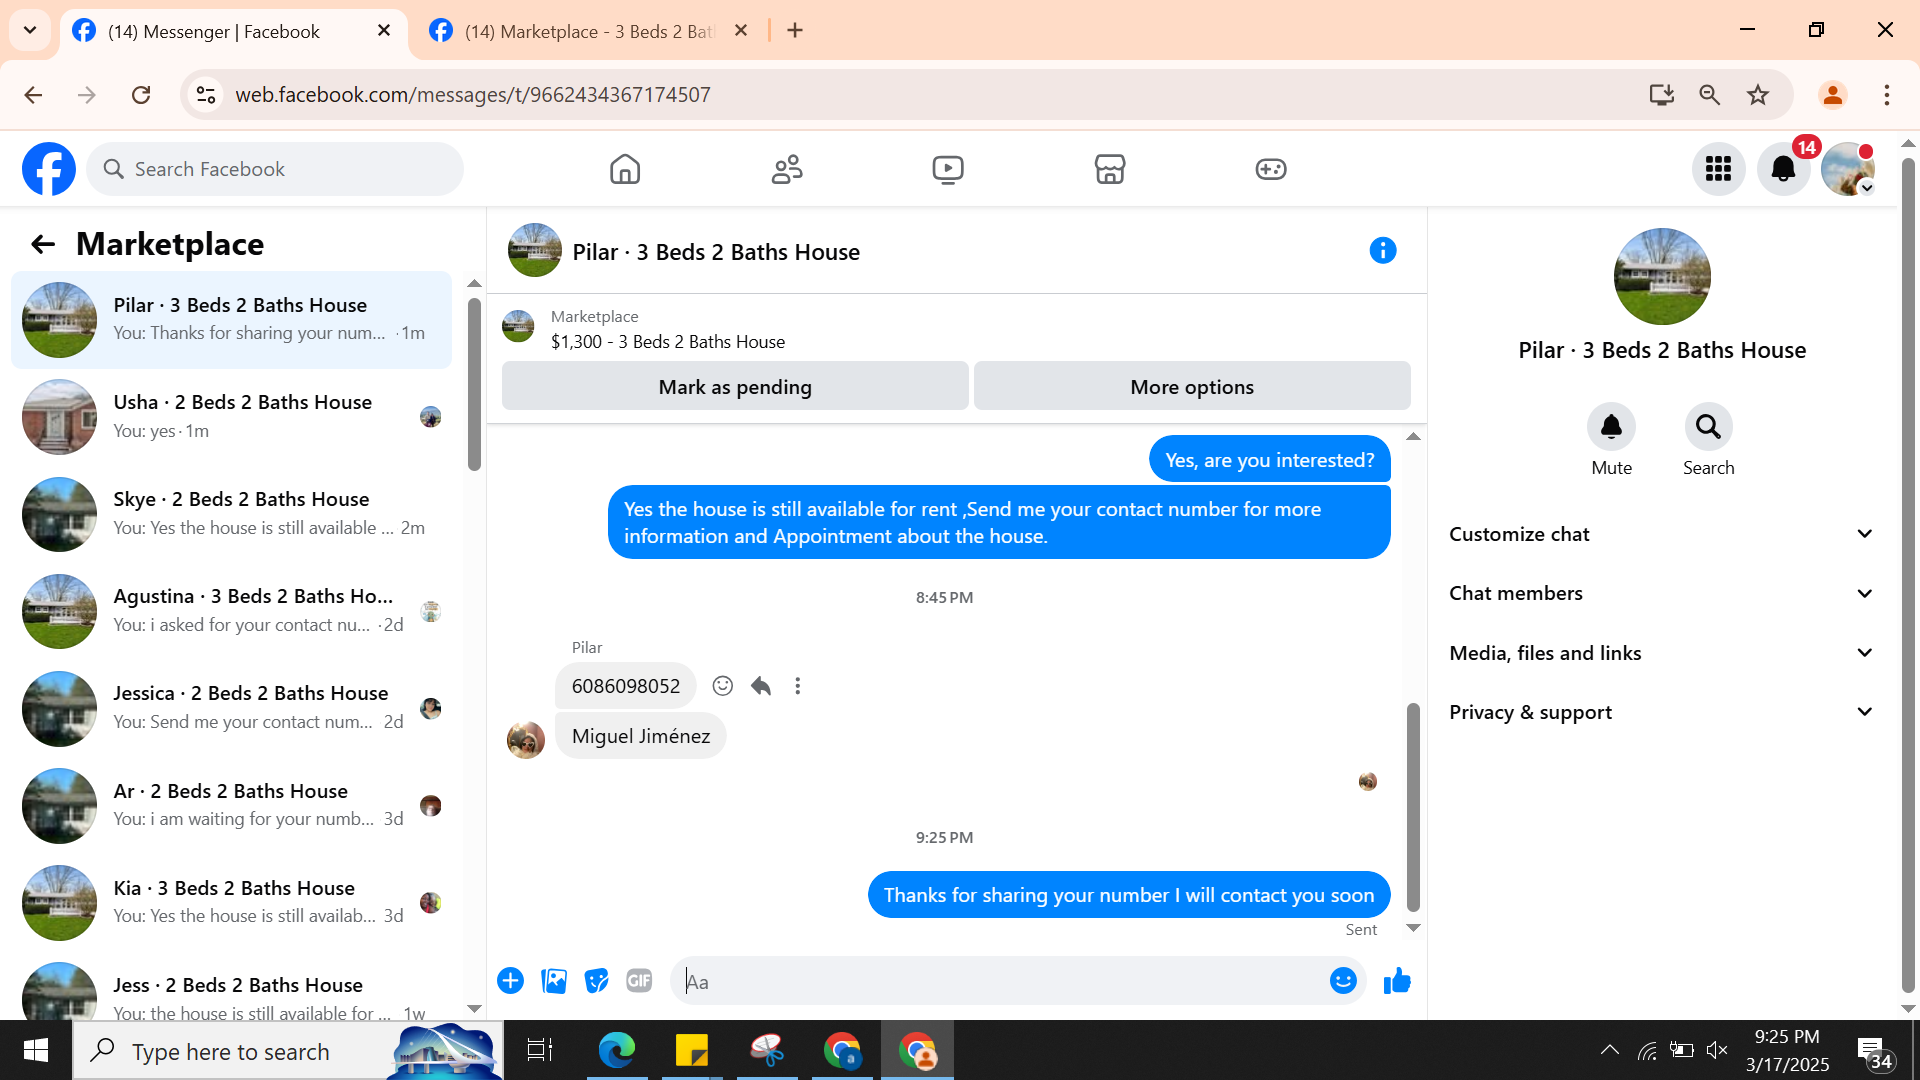Click the message scrollbar thumb
This screenshot has width=1920, height=1080.
pos(1413,806)
